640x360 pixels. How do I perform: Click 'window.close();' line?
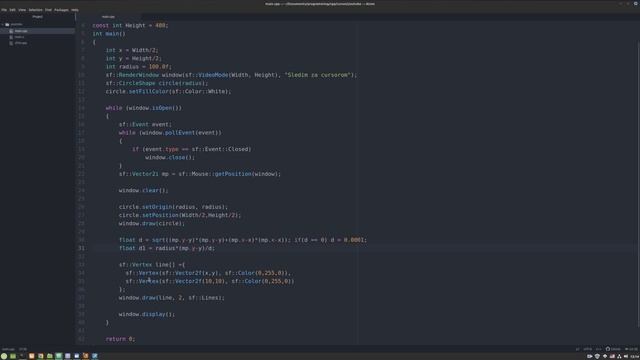coord(170,158)
